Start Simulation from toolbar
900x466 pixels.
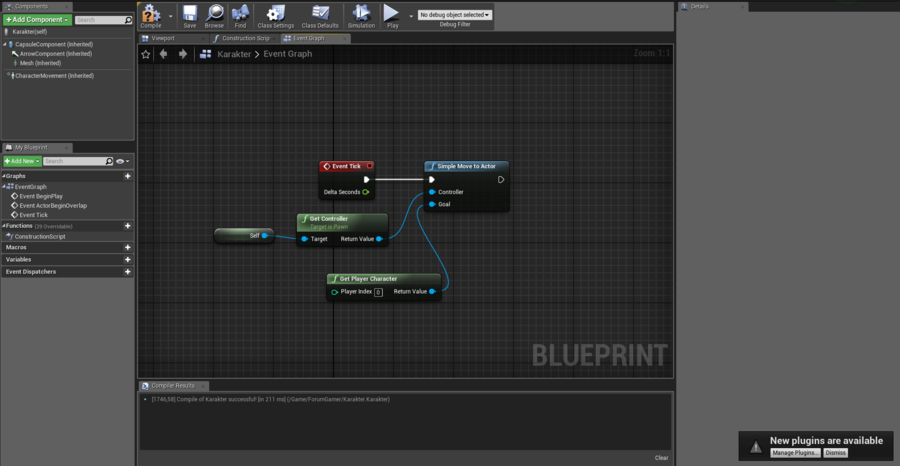[361, 16]
